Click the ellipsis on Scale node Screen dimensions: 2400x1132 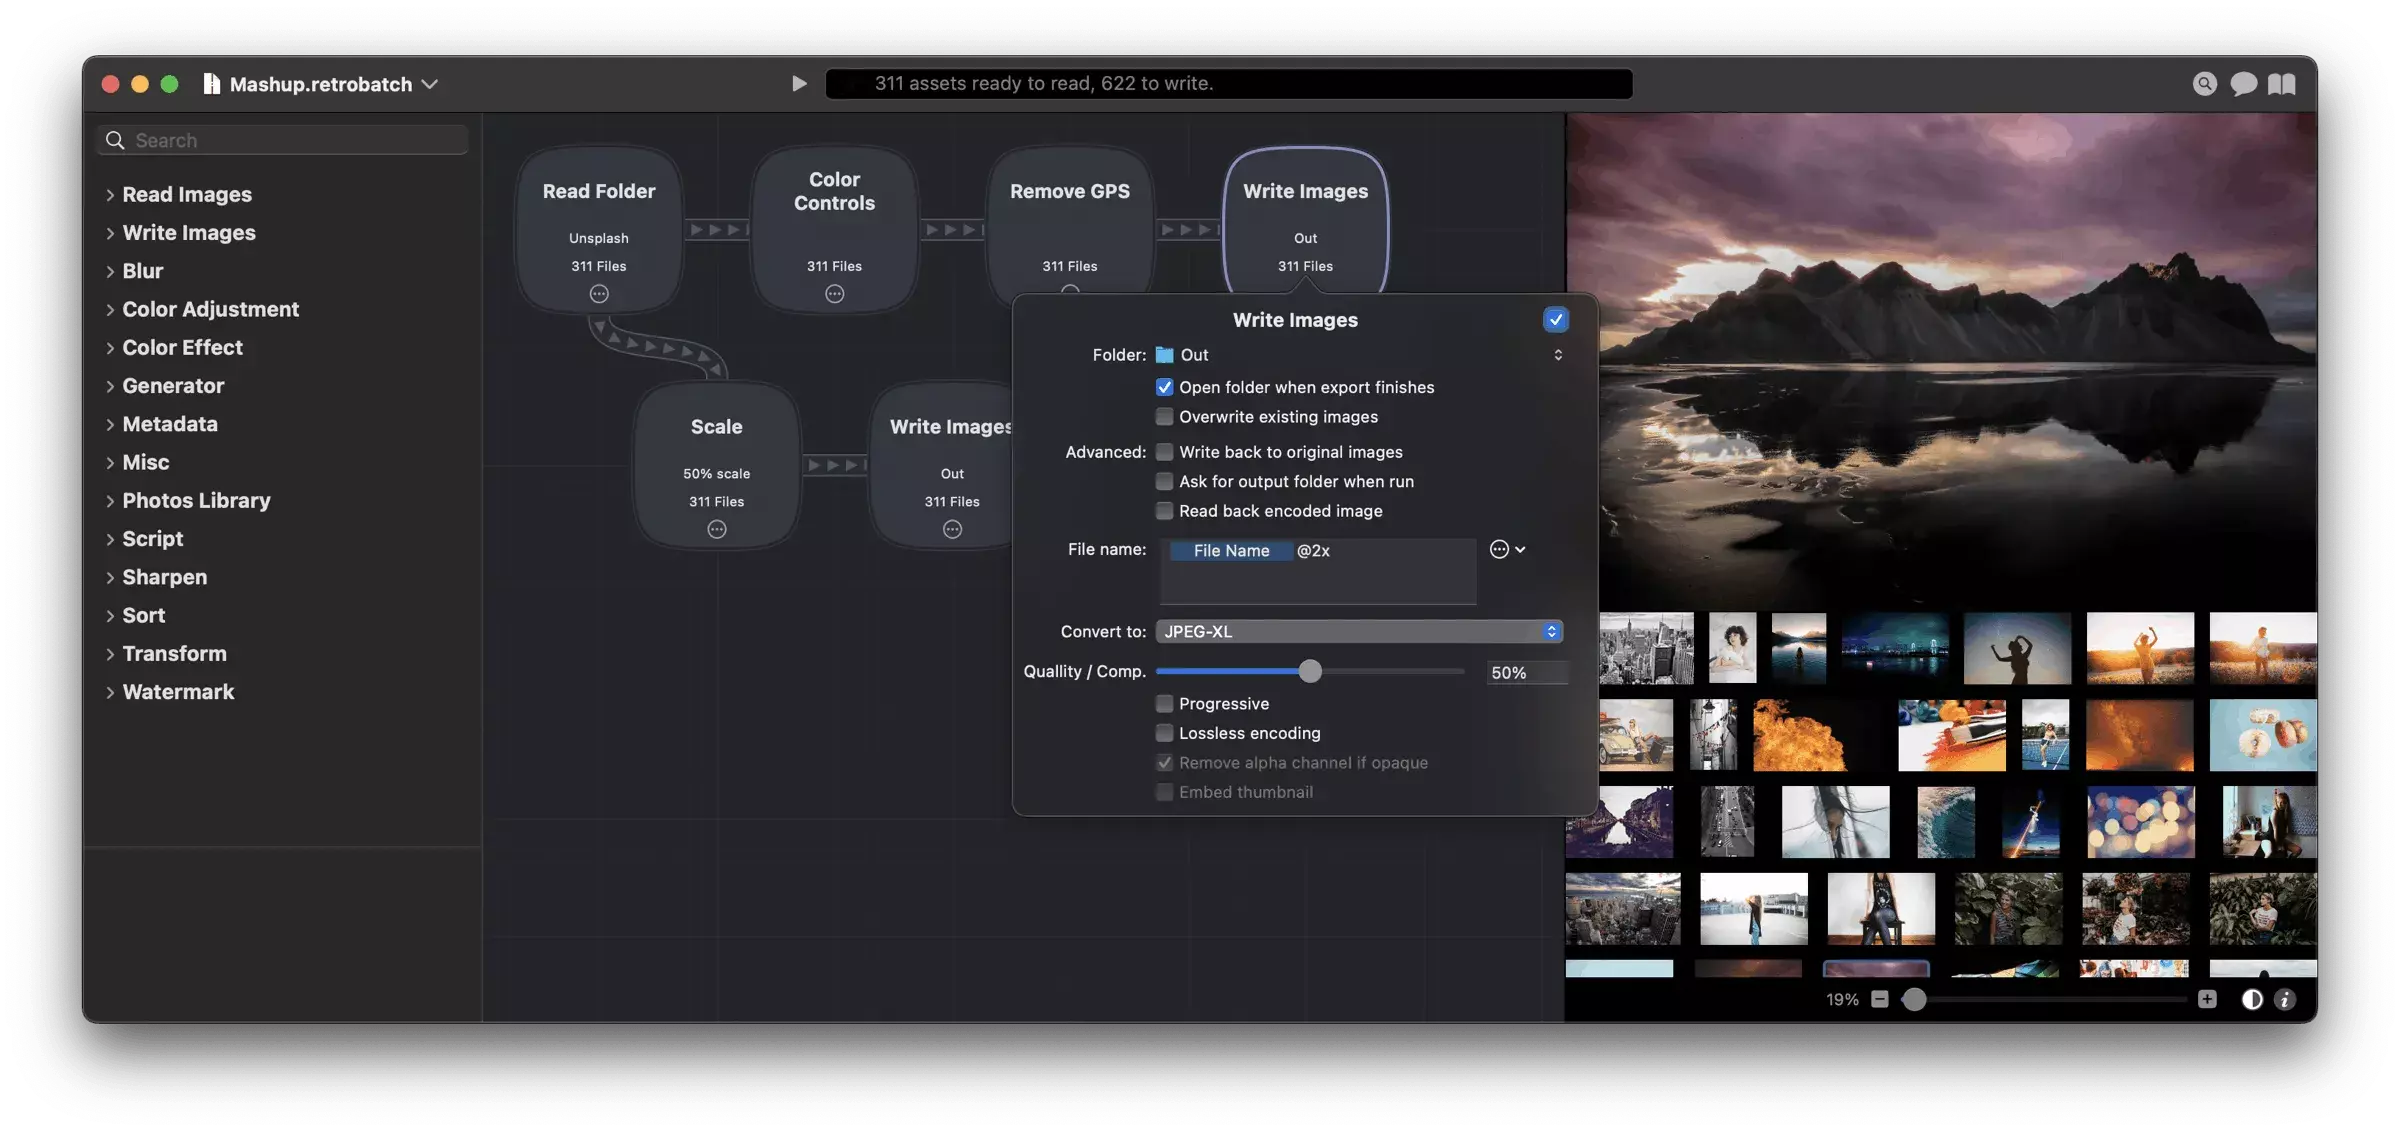tap(717, 530)
